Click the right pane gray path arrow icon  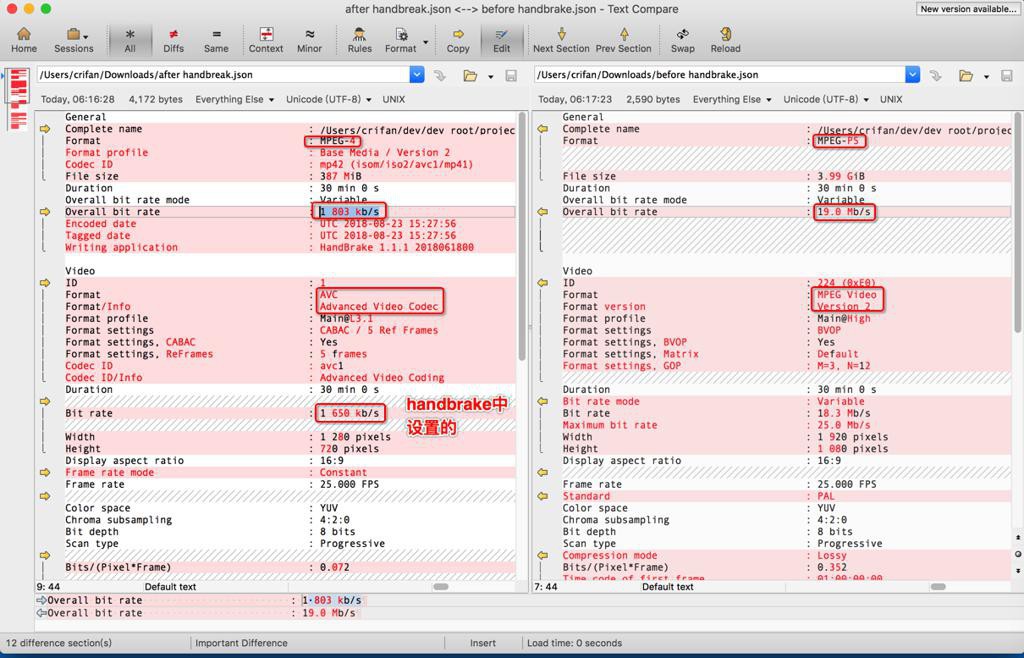936,76
